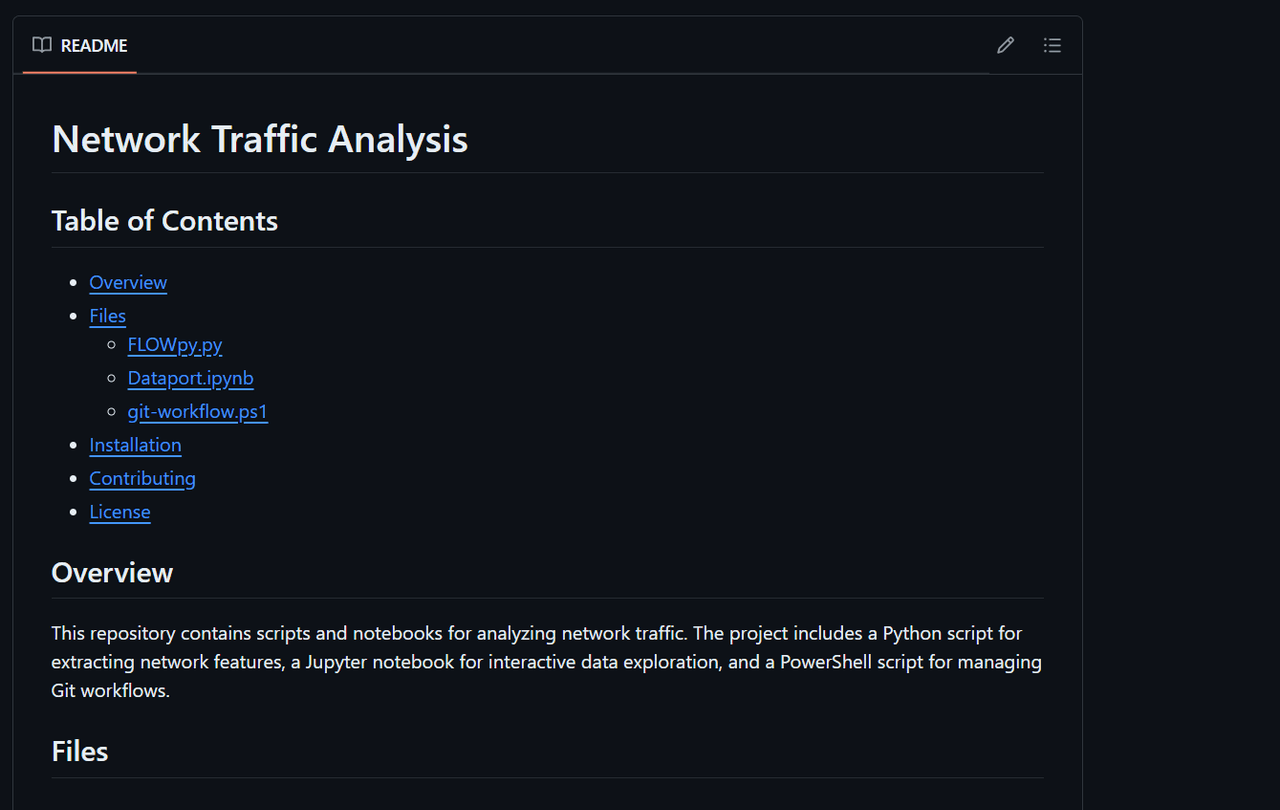Screen dimensions: 1280x810
Task: Click the Files section heading at the bottom
Action: 80,752
